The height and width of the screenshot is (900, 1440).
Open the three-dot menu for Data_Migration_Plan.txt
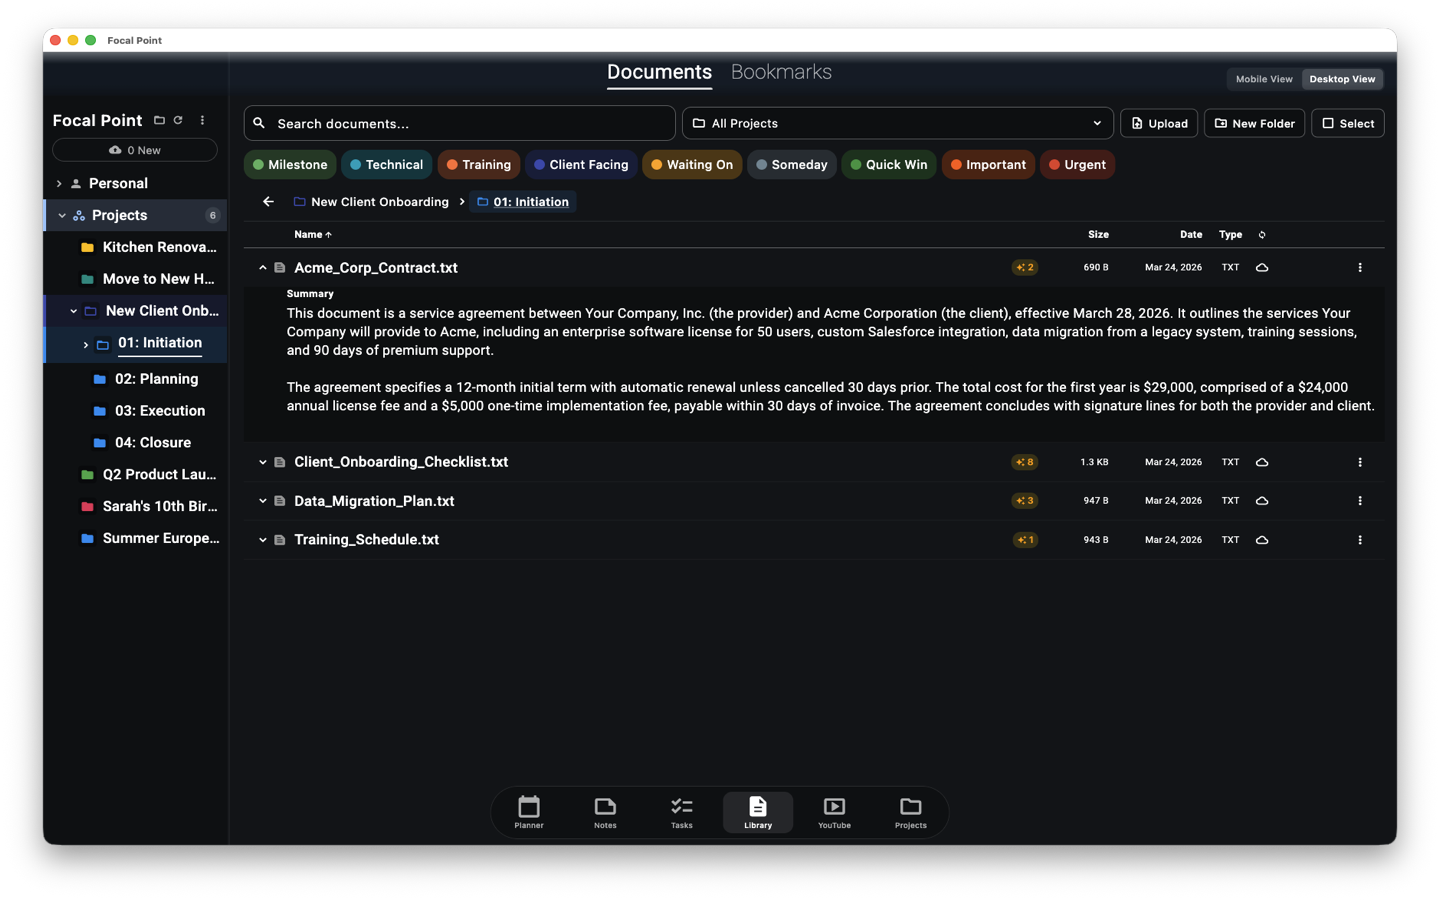tap(1359, 500)
